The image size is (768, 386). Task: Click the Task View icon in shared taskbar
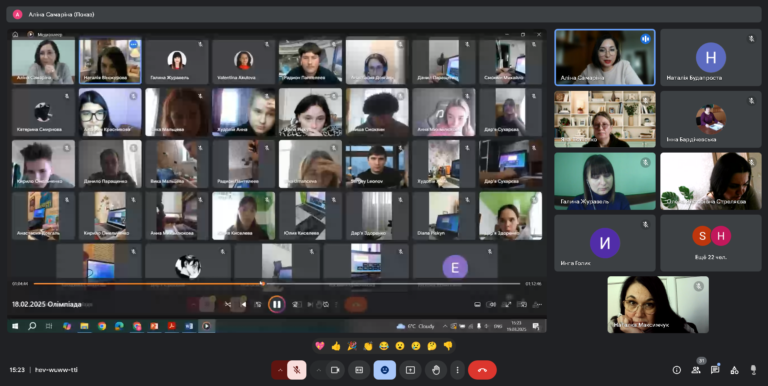click(49, 326)
